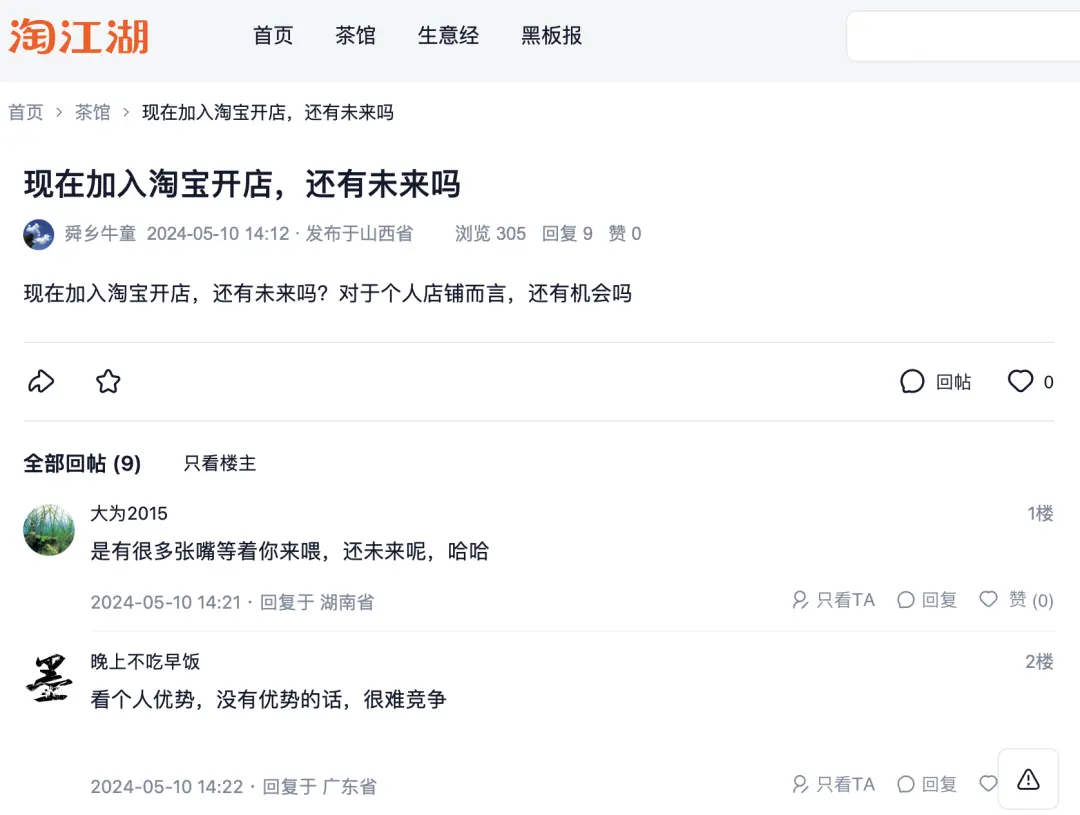Select the 全部回帖 (9) tab
Image resolution: width=1080 pixels, height=815 pixels.
[x=82, y=464]
